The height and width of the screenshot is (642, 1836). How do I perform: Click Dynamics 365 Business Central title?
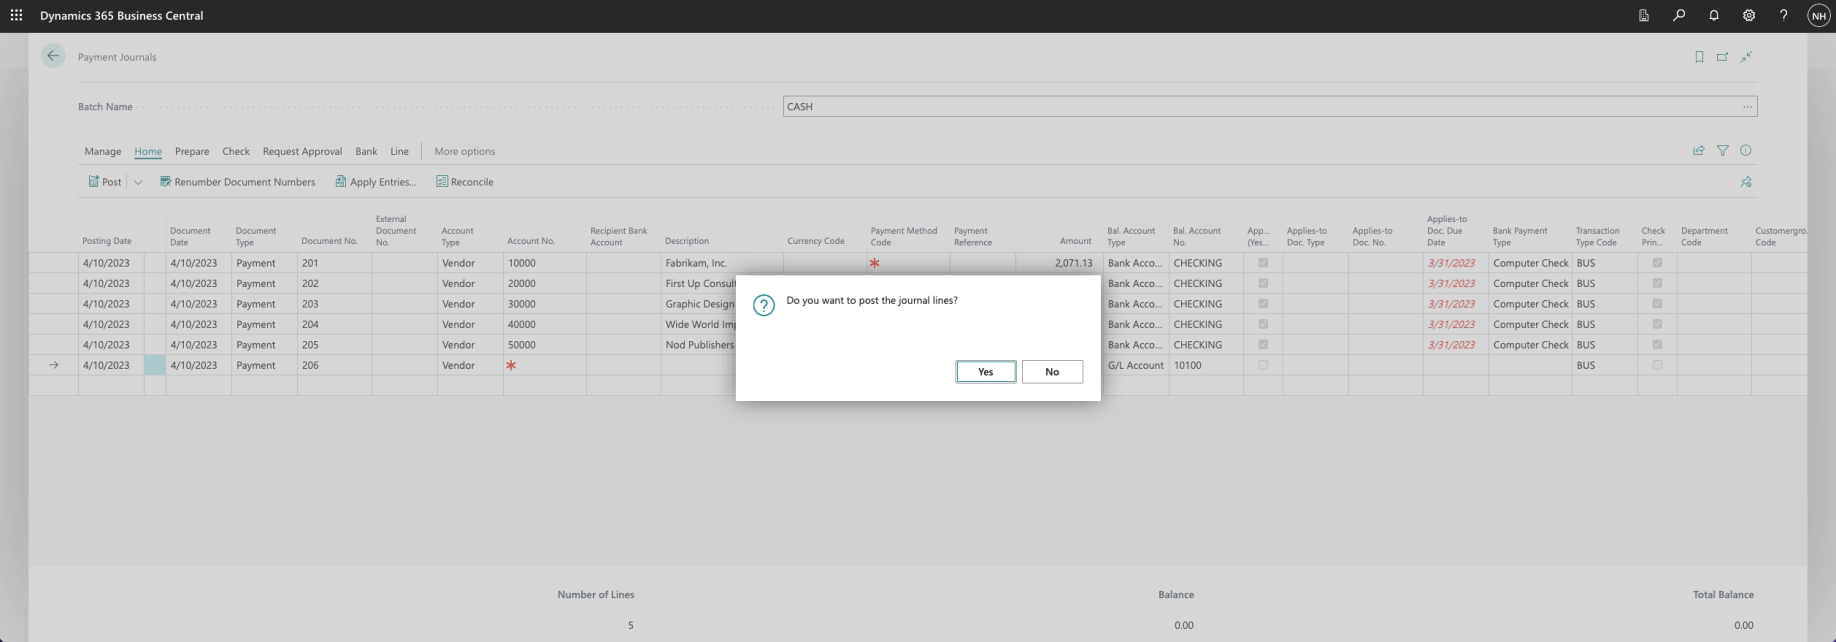point(122,16)
